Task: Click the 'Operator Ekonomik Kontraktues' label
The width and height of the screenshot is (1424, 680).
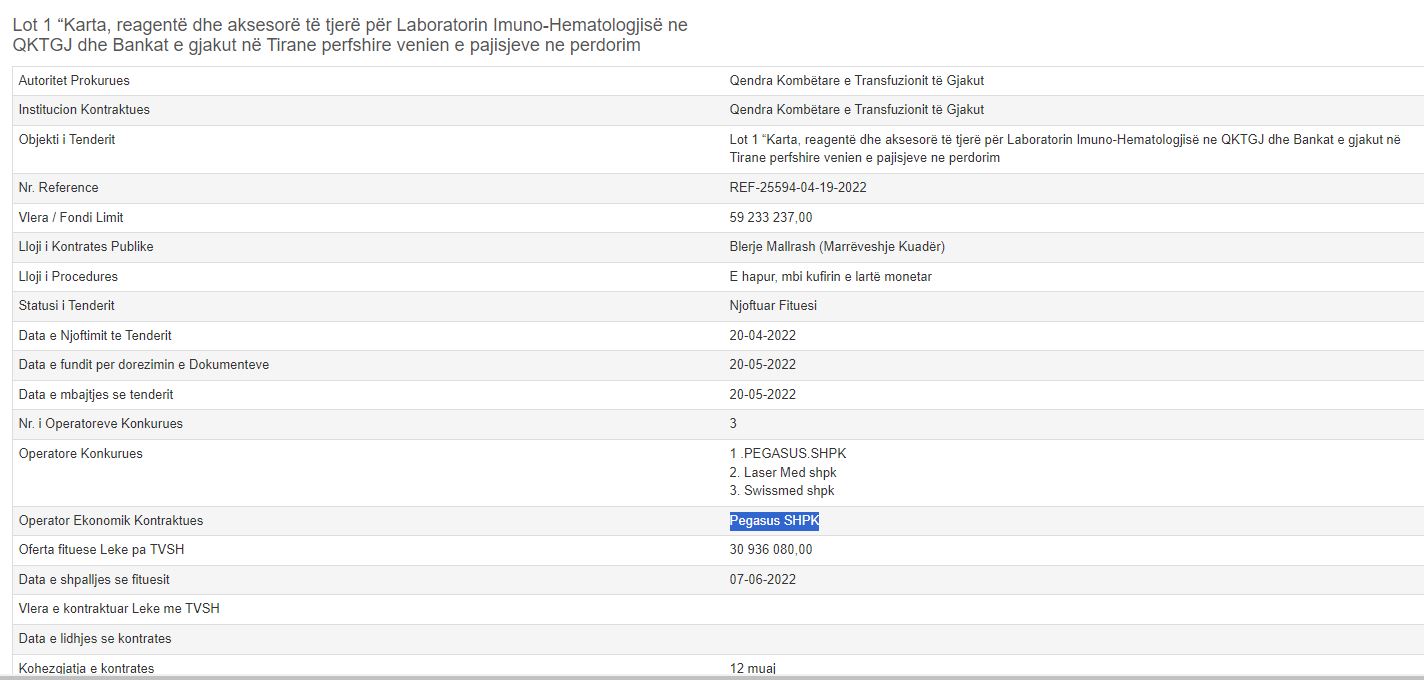Action: [x=111, y=521]
